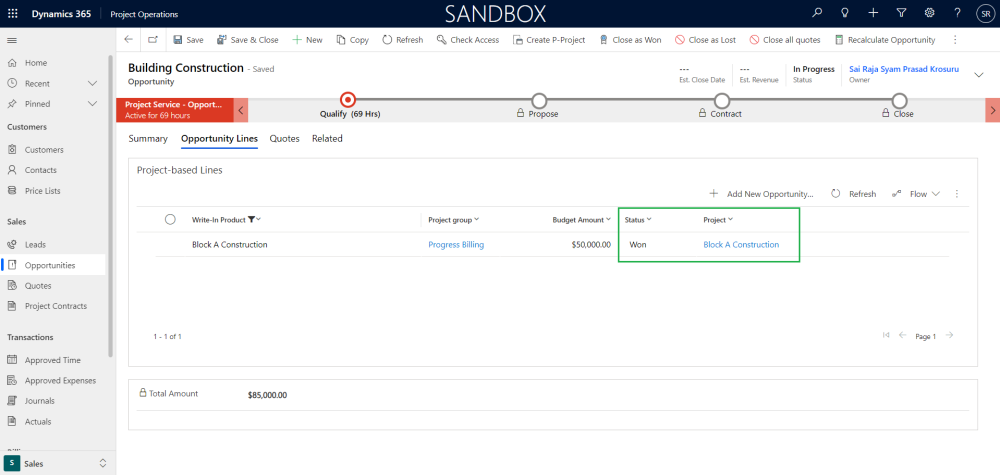Click Recalculate Opportunity command

pos(885,40)
